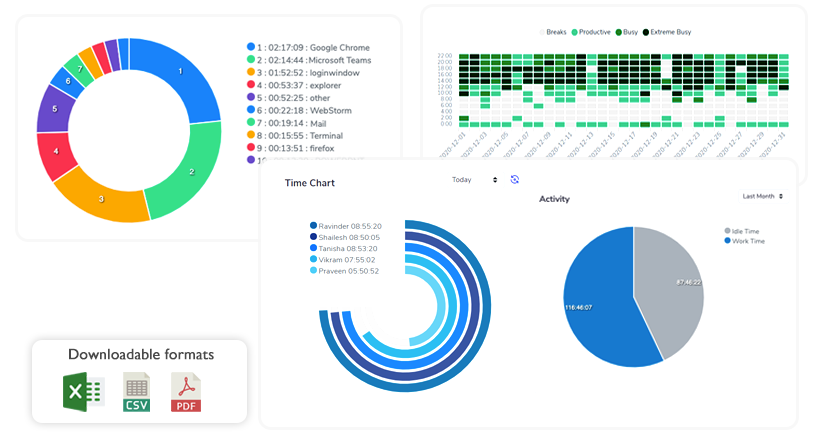Download report as Excel file icon

pyautogui.click(x=83, y=392)
